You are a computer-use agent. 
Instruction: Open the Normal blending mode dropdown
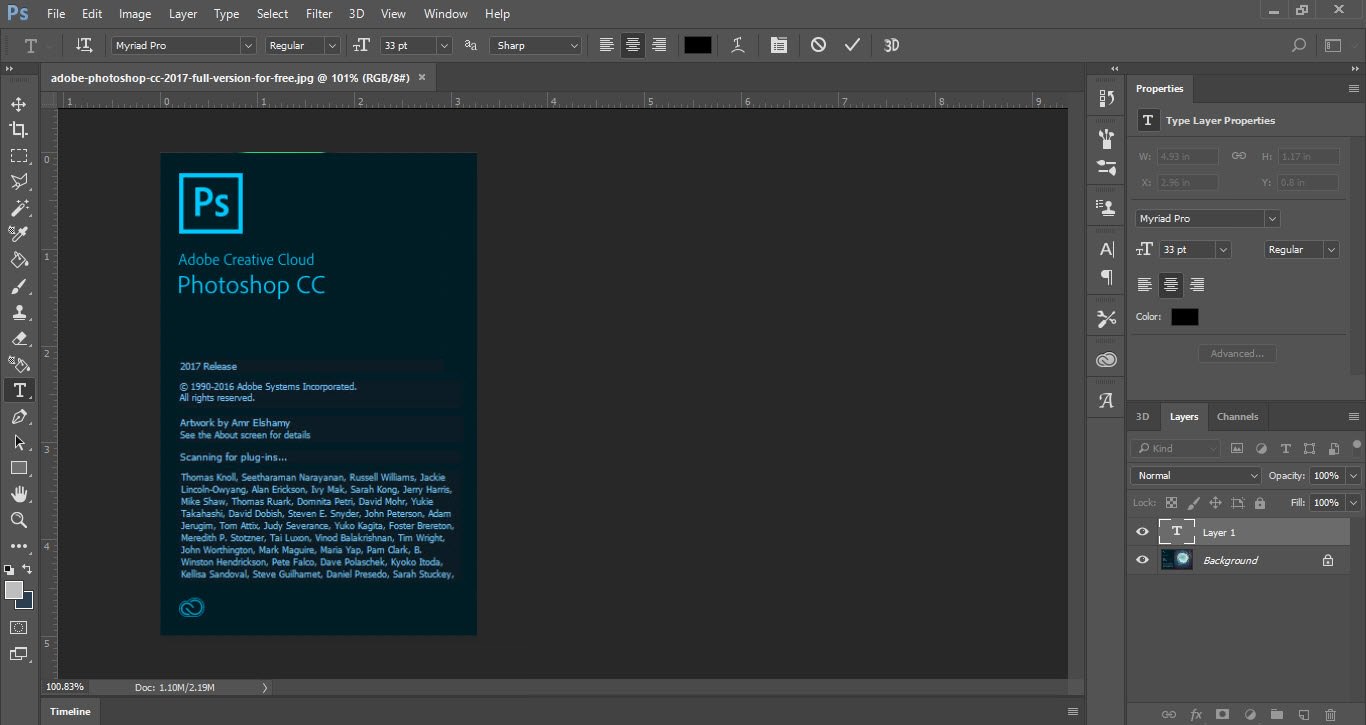(1196, 475)
